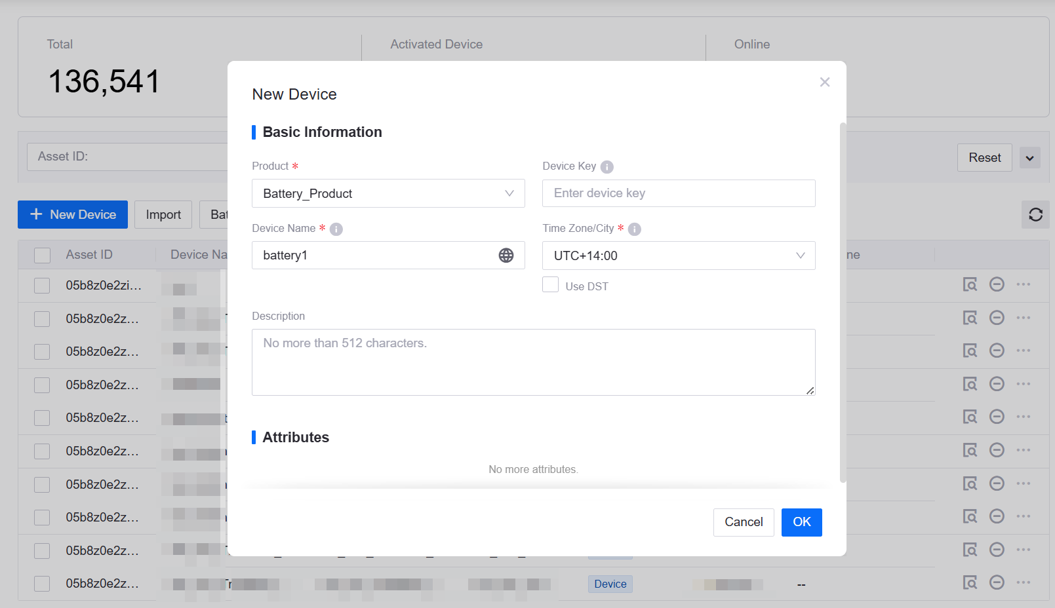The width and height of the screenshot is (1055, 608).
Task: Open the more options ellipsis in third row
Action: 1023,351
